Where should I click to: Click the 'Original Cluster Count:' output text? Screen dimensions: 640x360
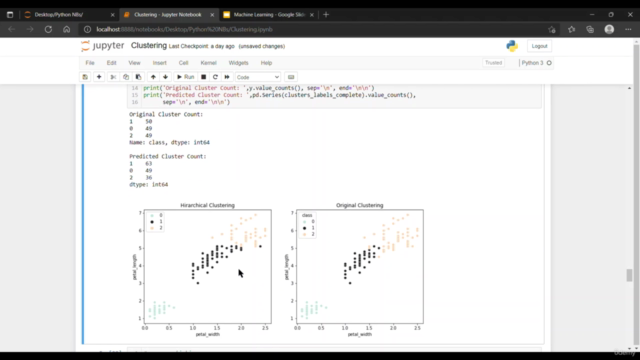tap(166, 114)
